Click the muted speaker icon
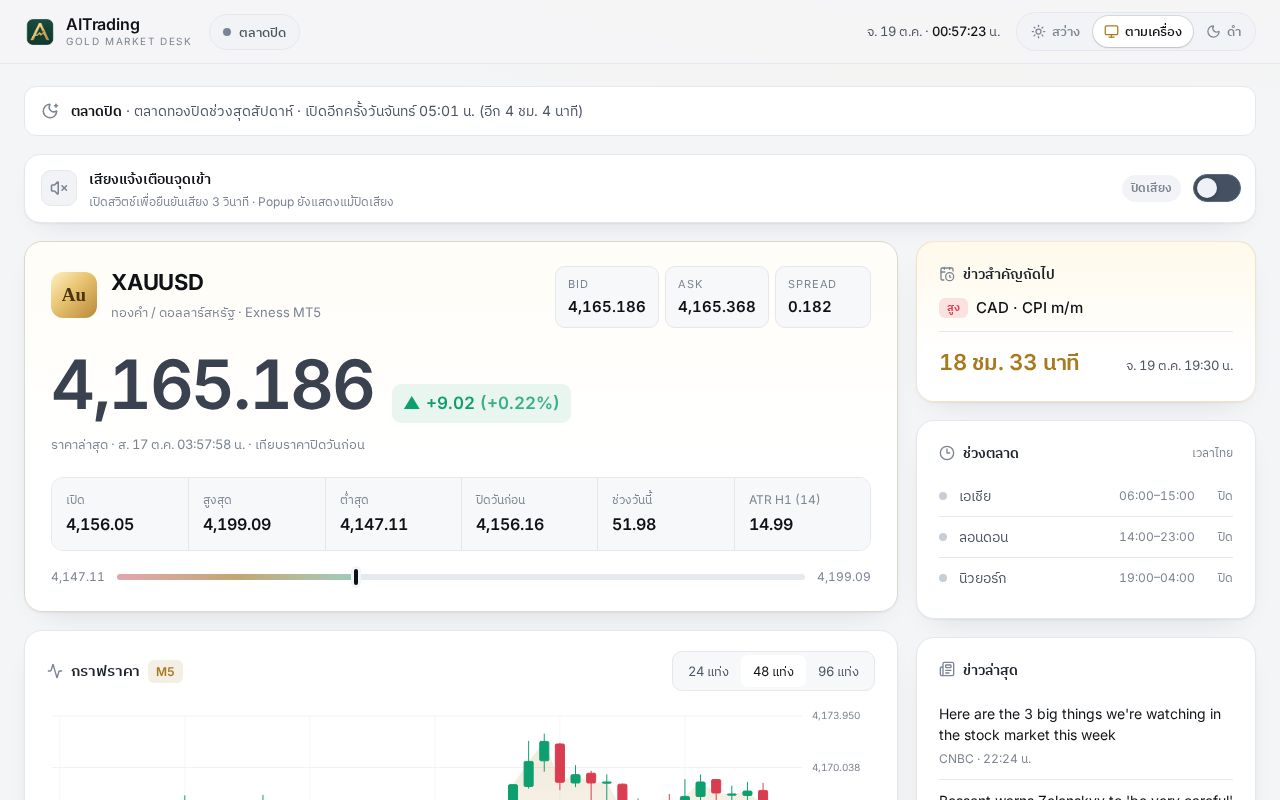 (x=59, y=188)
